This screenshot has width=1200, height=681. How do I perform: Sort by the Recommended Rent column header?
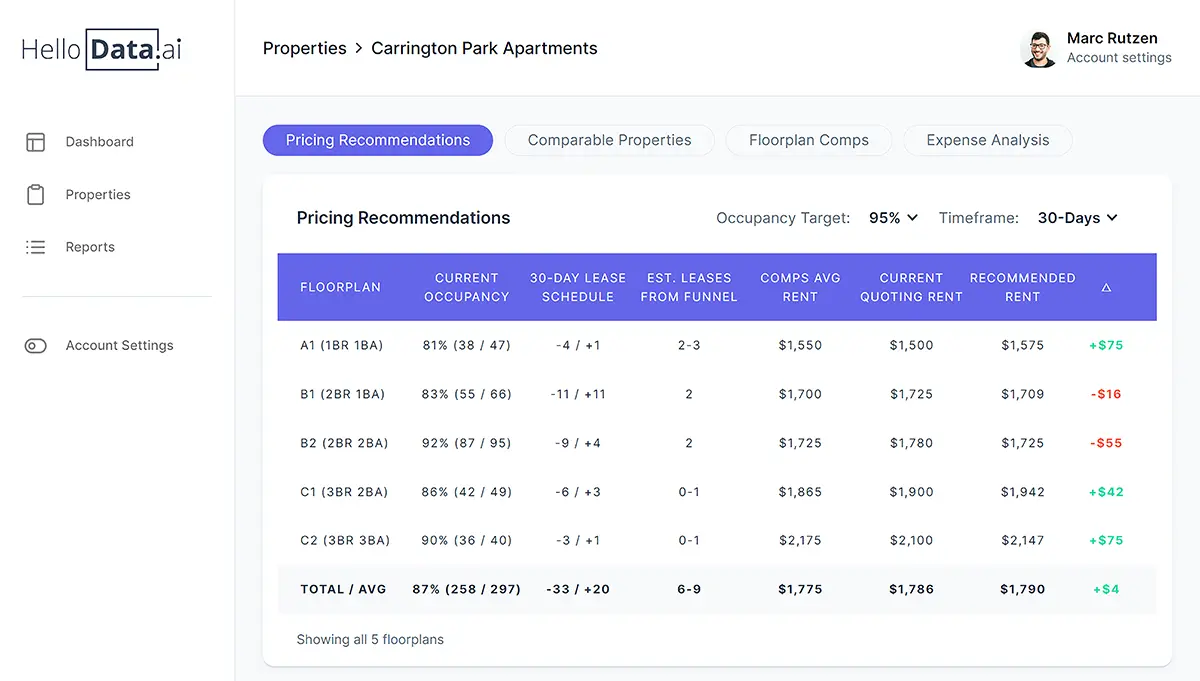point(1022,287)
